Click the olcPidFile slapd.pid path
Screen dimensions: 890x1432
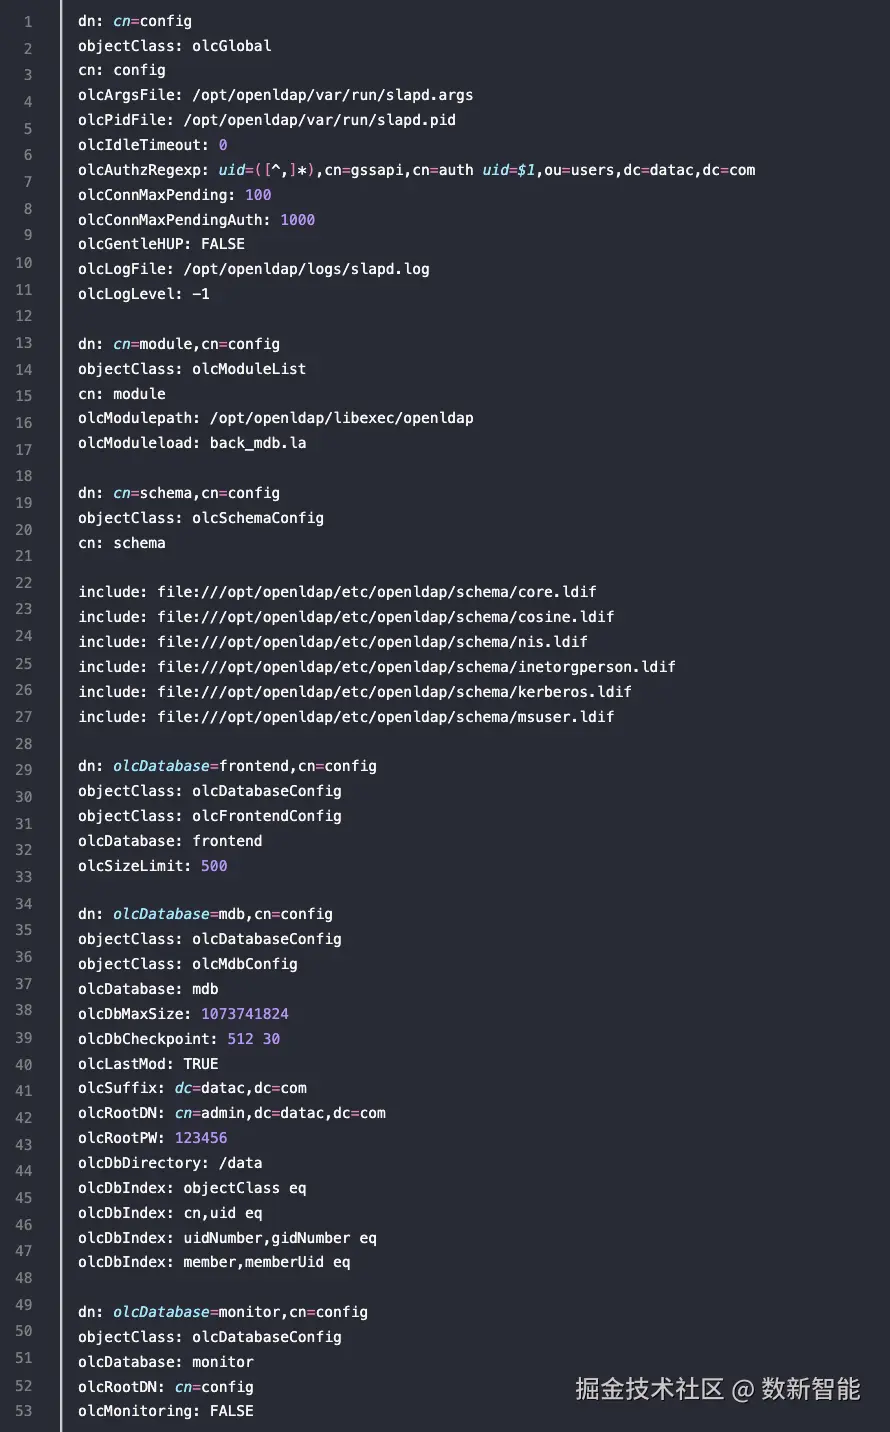[319, 120]
